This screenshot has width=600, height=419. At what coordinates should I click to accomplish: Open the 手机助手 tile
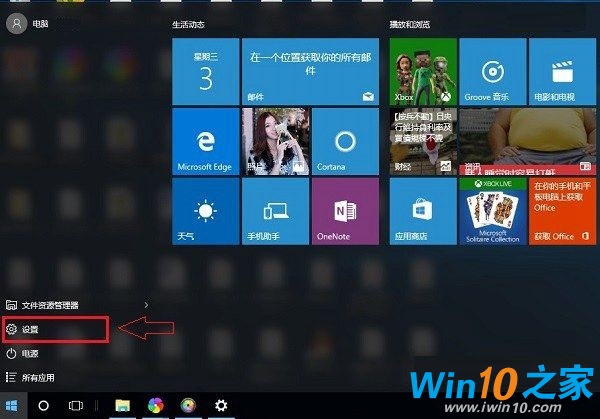click(276, 211)
